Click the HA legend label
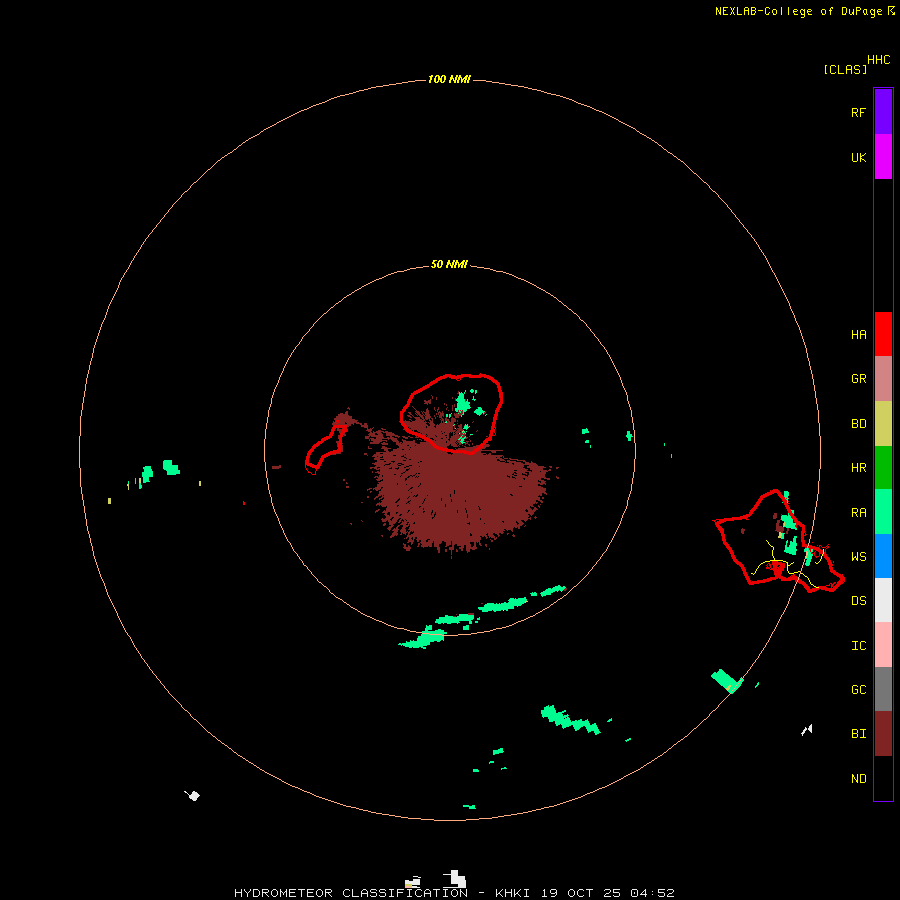The width and height of the screenshot is (900, 900). [858, 335]
